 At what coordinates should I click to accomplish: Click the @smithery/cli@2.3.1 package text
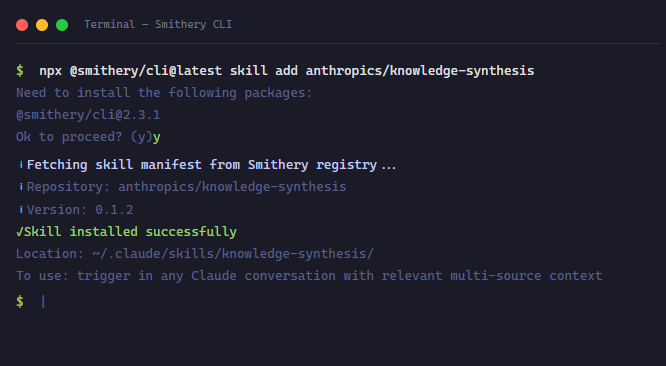pyautogui.click(x=88, y=115)
